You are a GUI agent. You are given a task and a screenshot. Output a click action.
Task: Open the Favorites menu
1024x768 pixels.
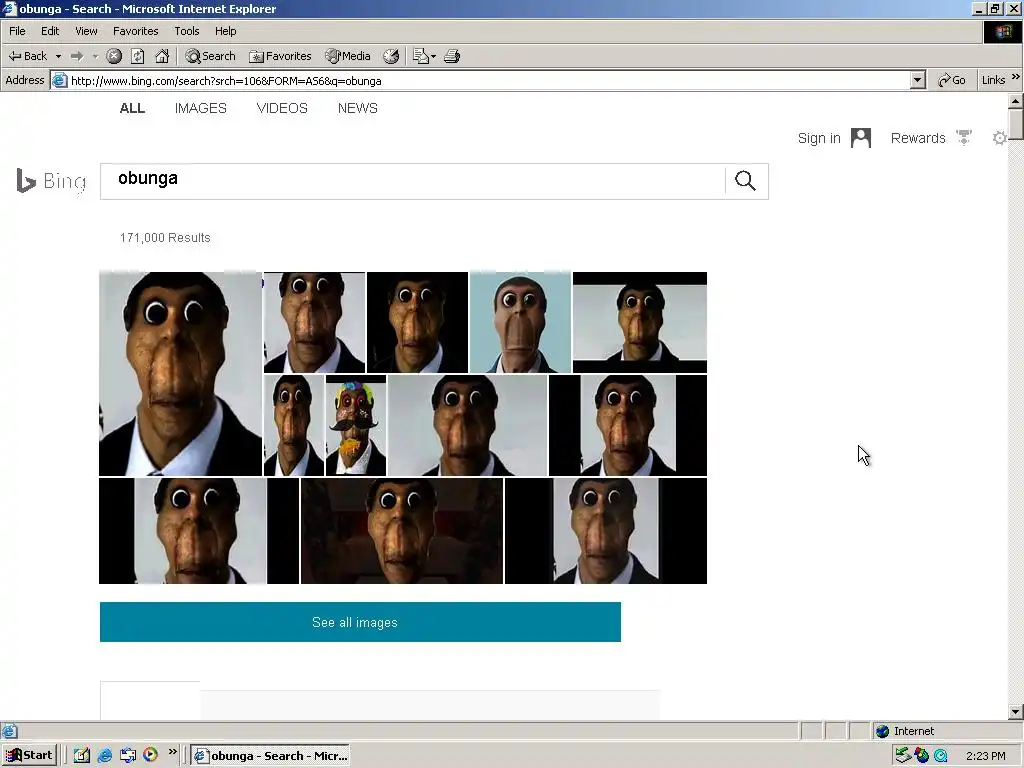point(135,31)
